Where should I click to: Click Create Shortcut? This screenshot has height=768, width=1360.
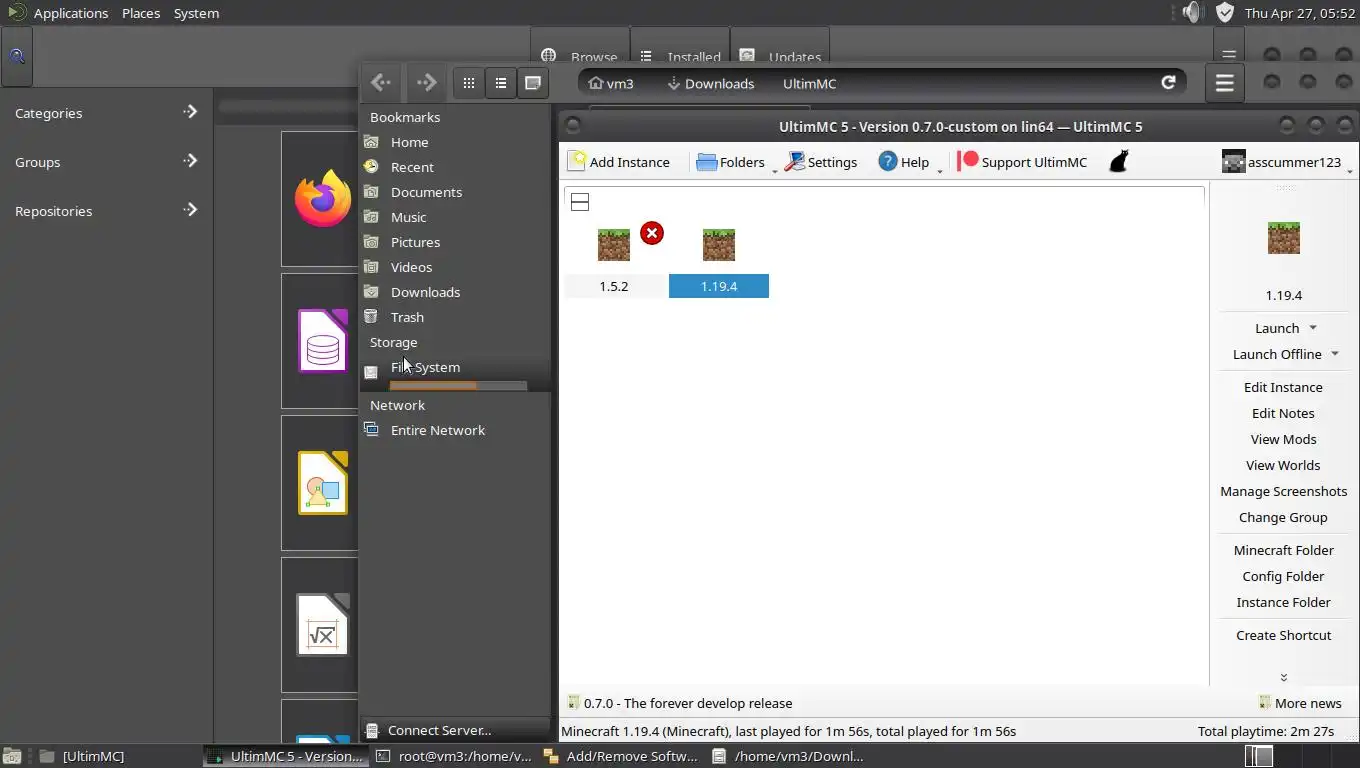(x=1283, y=635)
